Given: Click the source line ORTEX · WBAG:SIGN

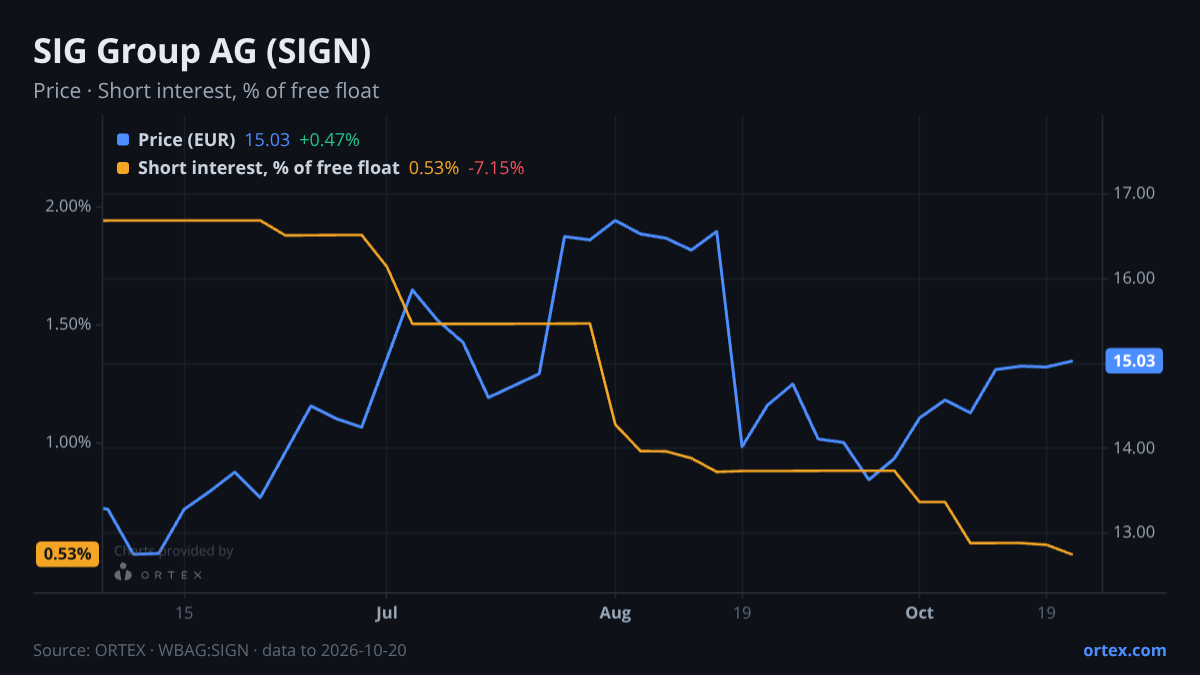Looking at the screenshot, I should 220,650.
